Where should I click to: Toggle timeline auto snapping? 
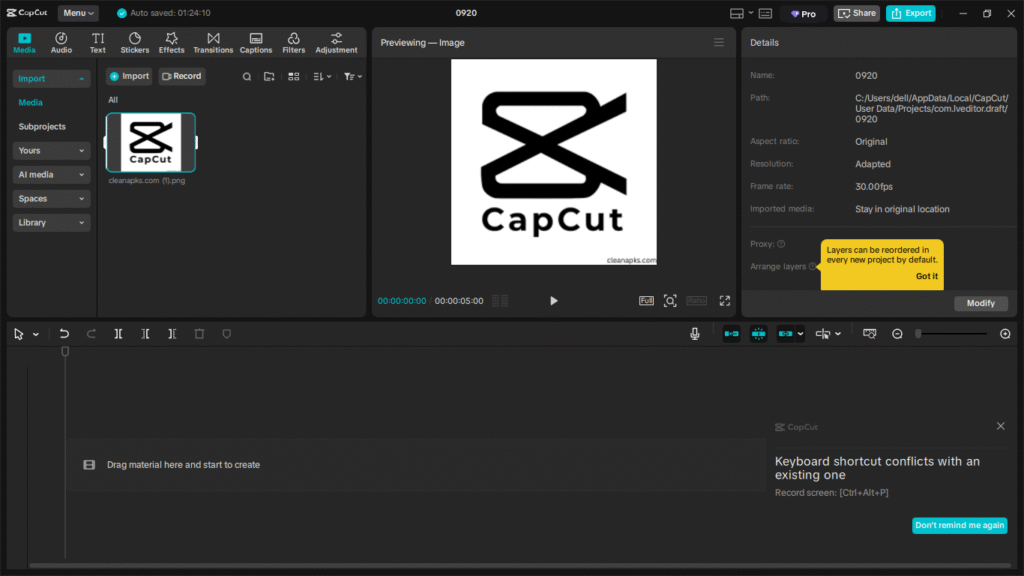pos(758,334)
